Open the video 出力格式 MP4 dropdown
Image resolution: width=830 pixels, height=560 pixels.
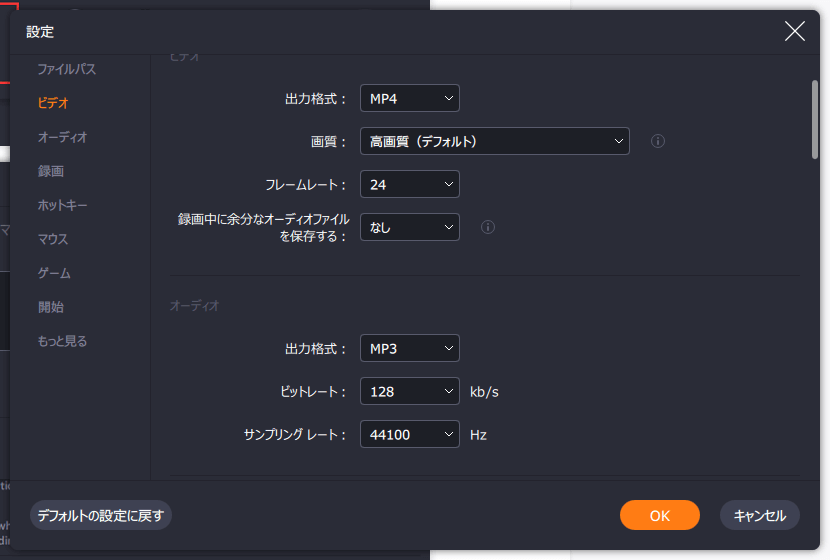(410, 98)
